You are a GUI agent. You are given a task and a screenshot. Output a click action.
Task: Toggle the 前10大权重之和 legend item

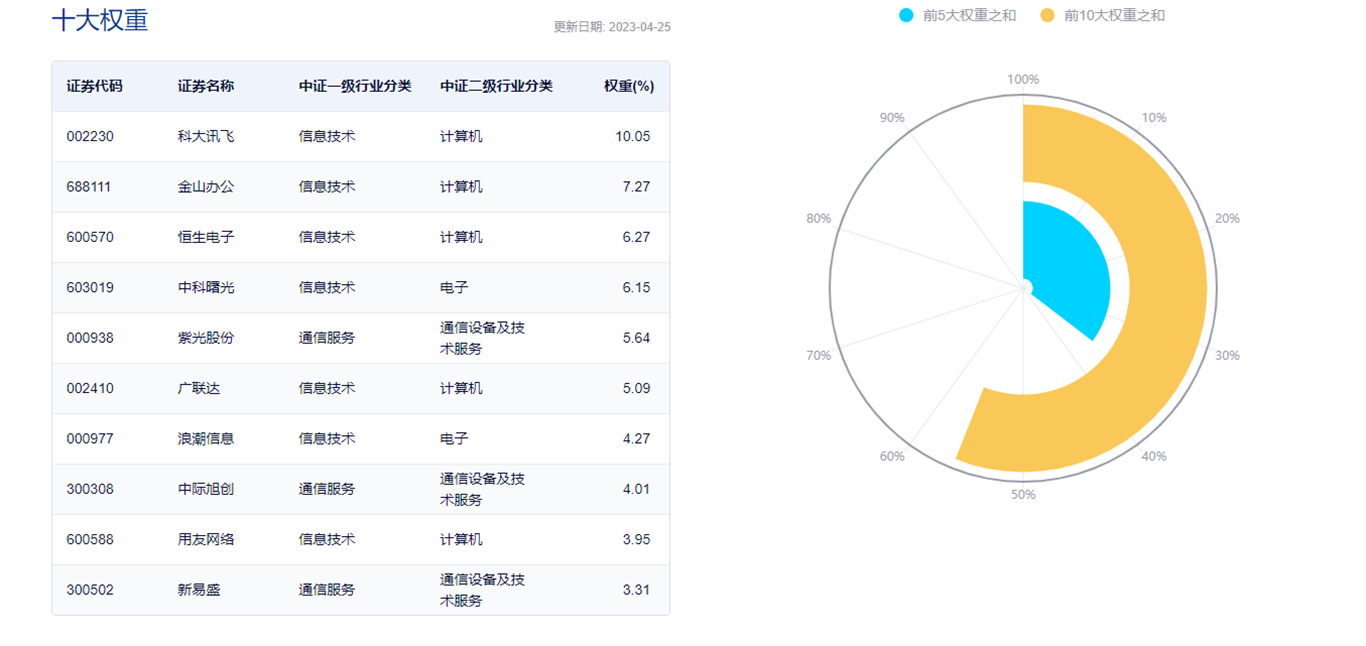coord(1102,15)
